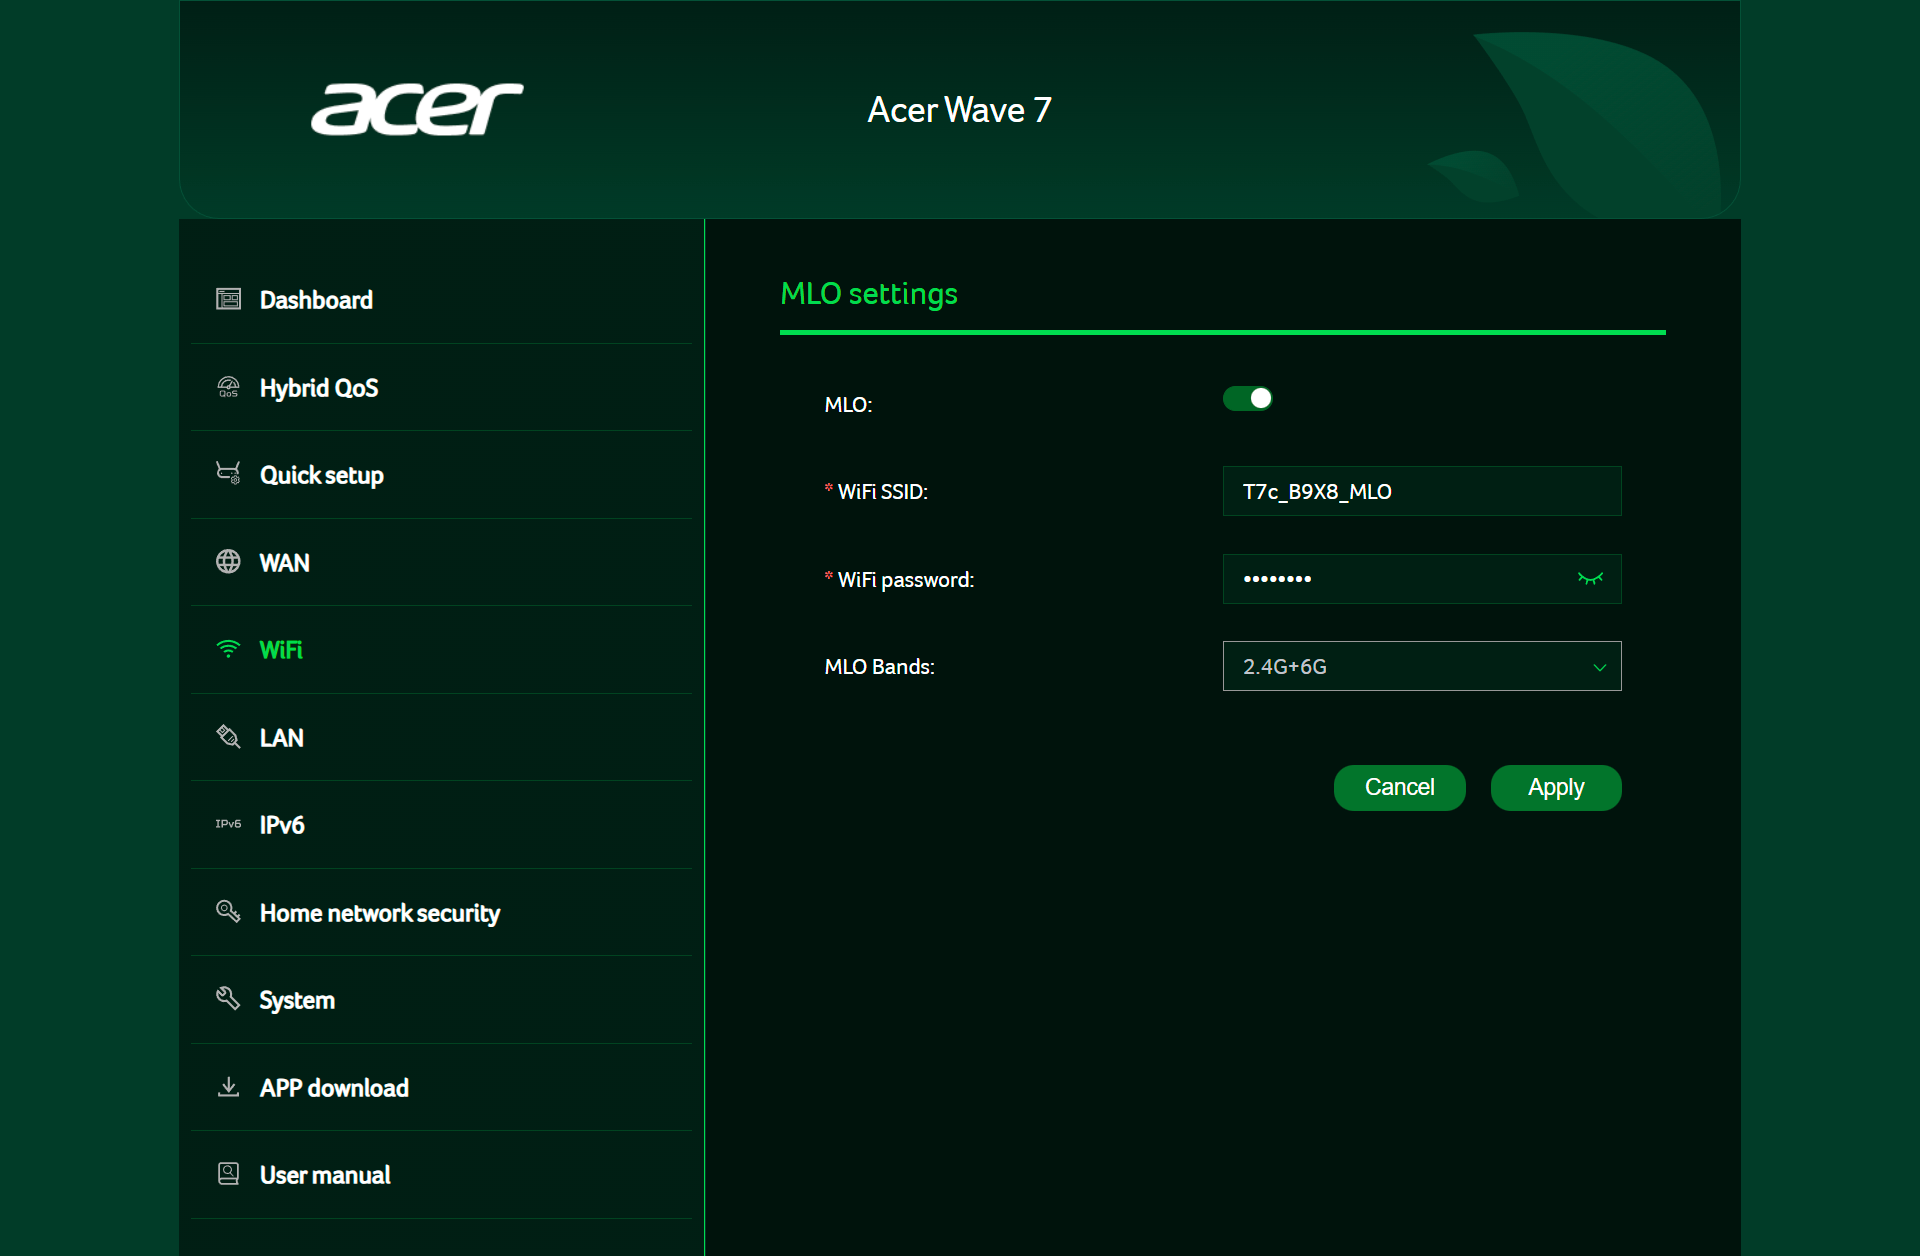This screenshot has height=1256, width=1920.
Task: Click the LAN cable icon
Action: click(228, 737)
